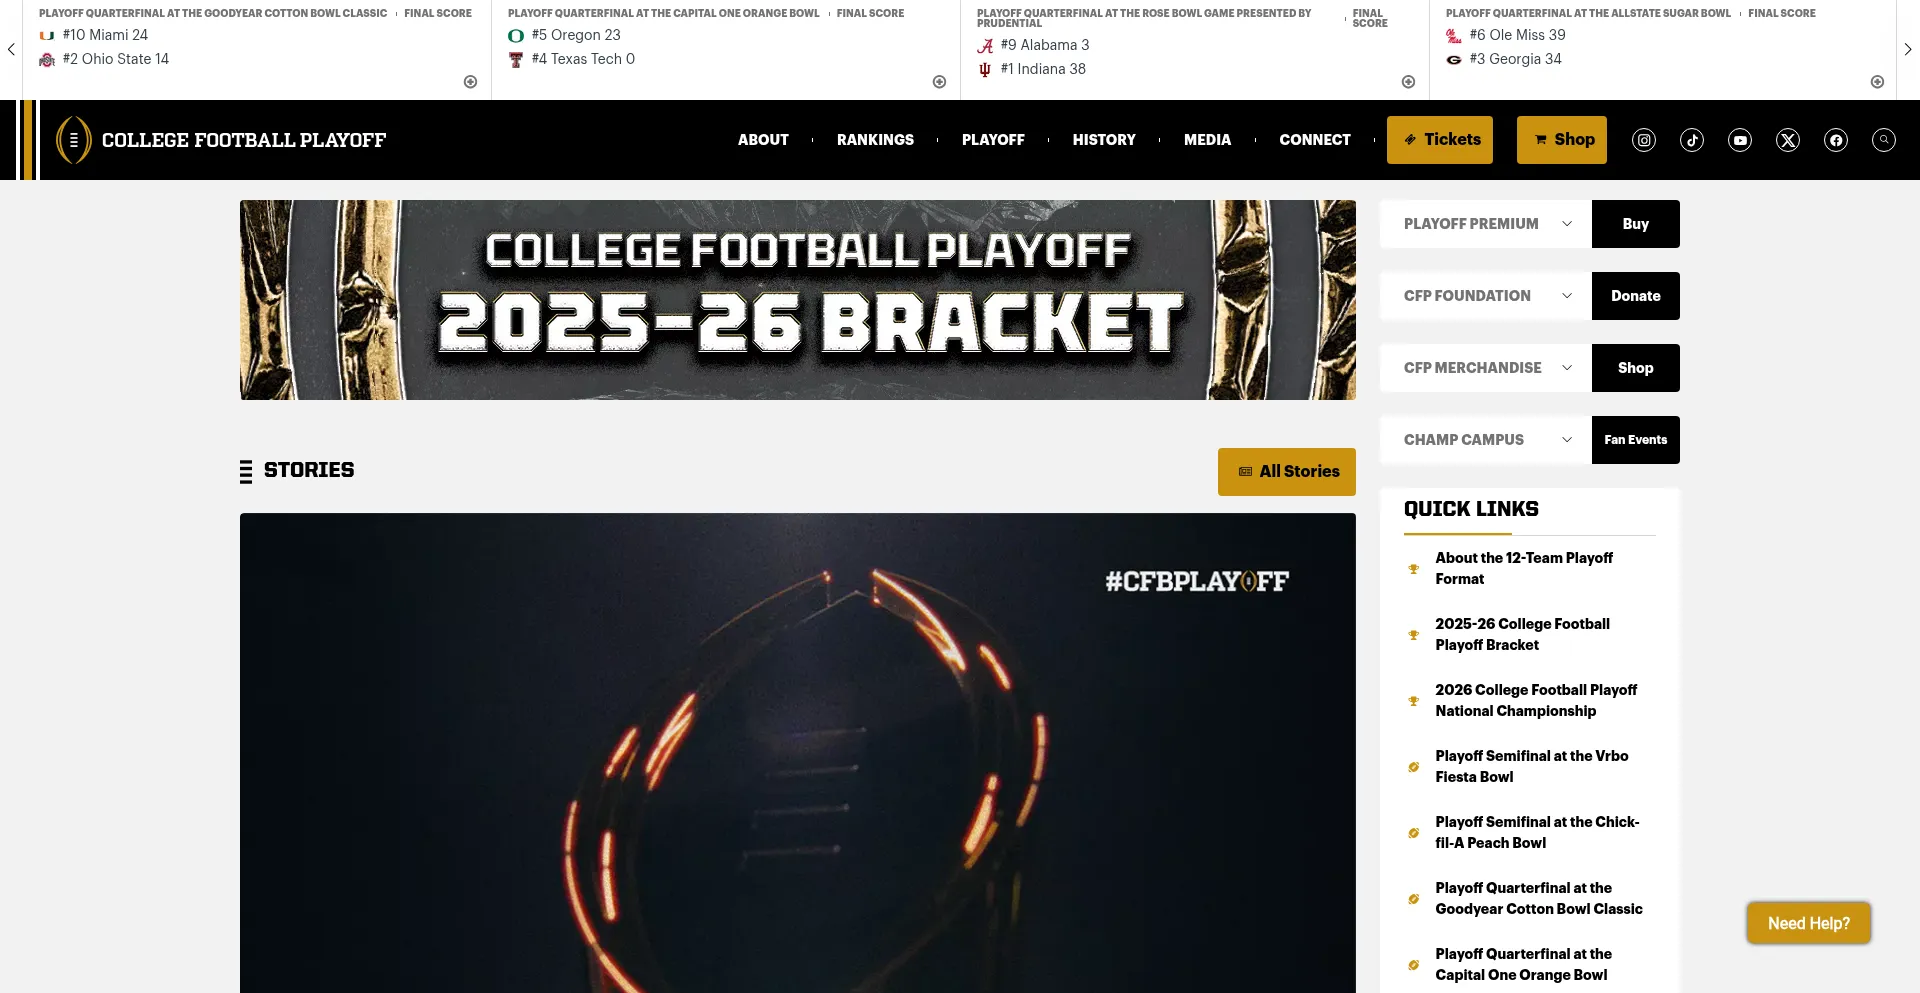1920x993 pixels.
Task: Click the right arrow on the scores carousel
Action: (1908, 48)
